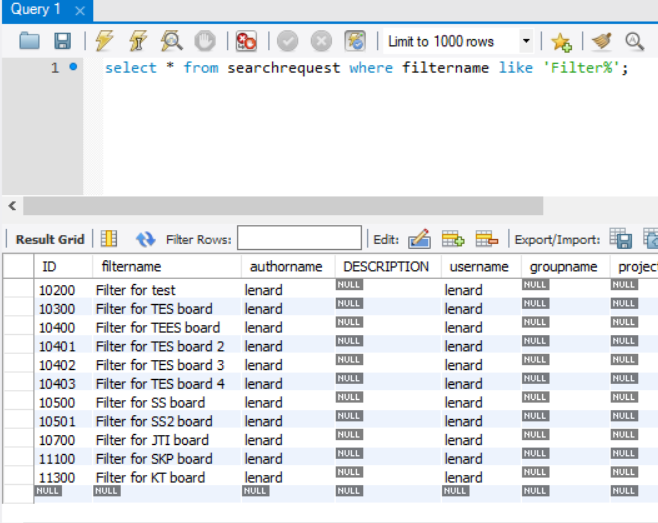Screen dimensions: 658x523
Task: Click the Stop execution hand icon
Action: coord(204,41)
